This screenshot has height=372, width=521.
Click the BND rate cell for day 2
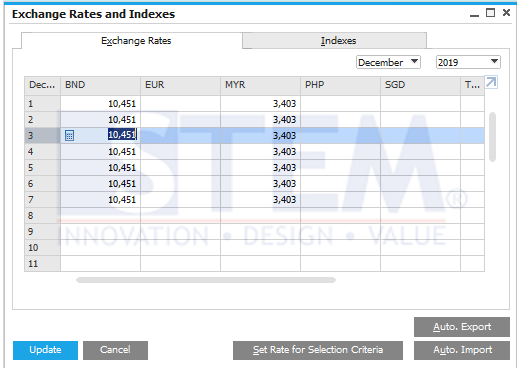click(100, 120)
